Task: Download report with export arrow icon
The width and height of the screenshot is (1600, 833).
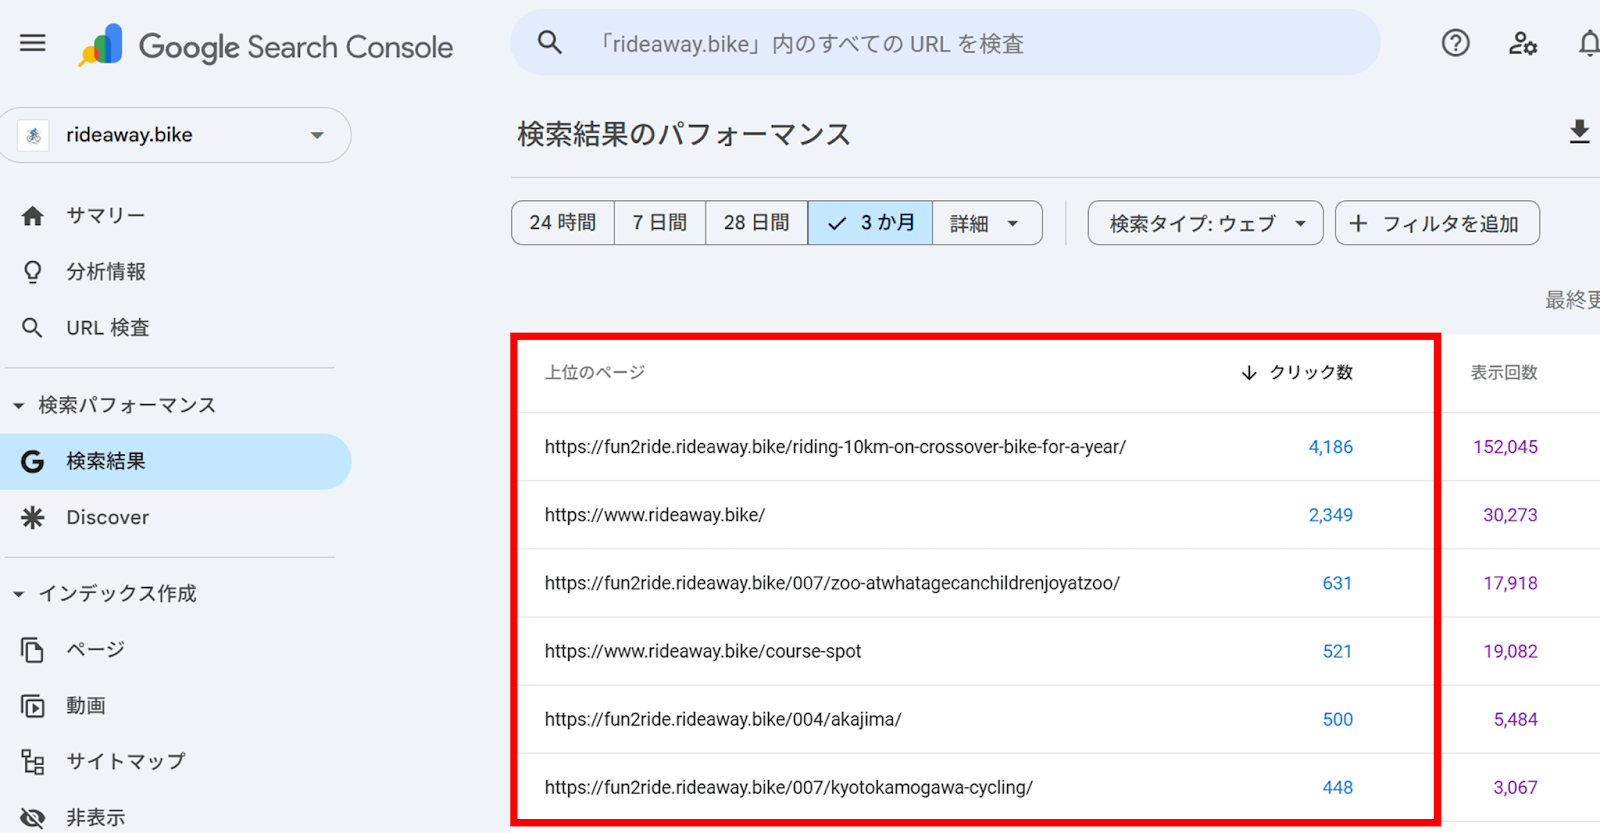Action: tap(1579, 132)
